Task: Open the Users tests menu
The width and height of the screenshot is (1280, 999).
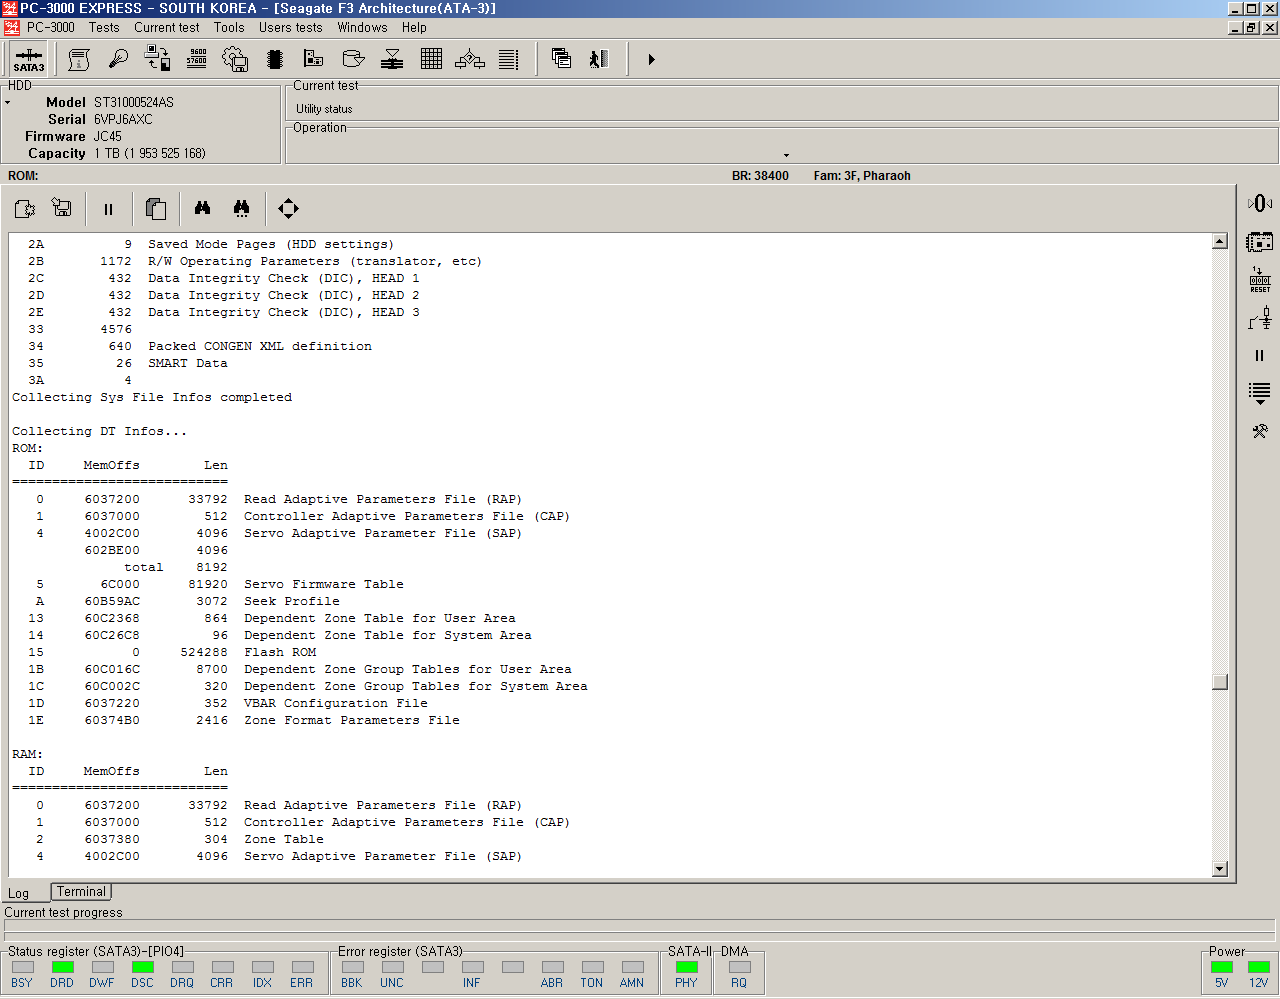Action: coord(290,28)
